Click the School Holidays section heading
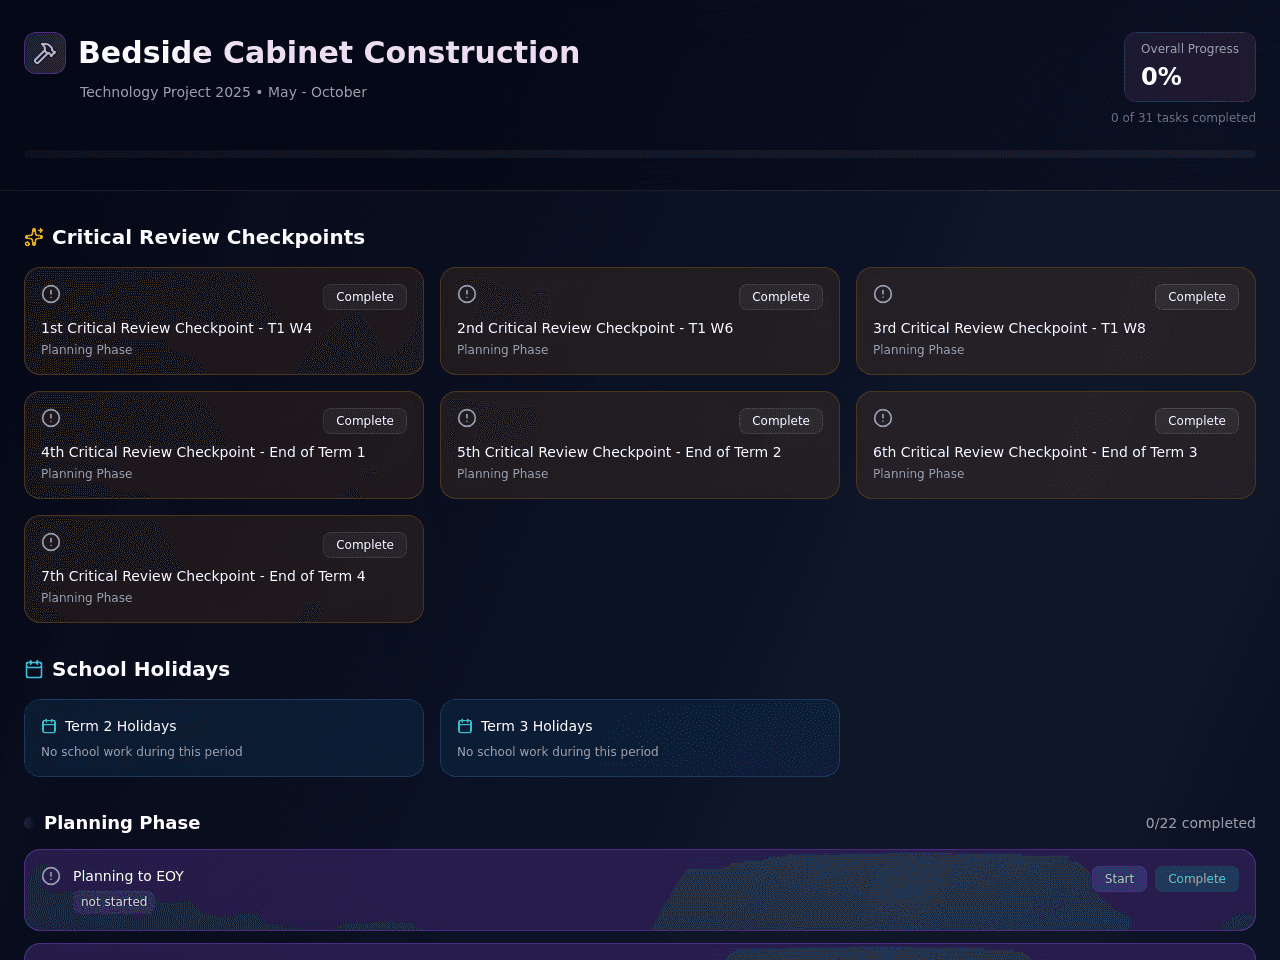1280x960 pixels. tap(141, 669)
